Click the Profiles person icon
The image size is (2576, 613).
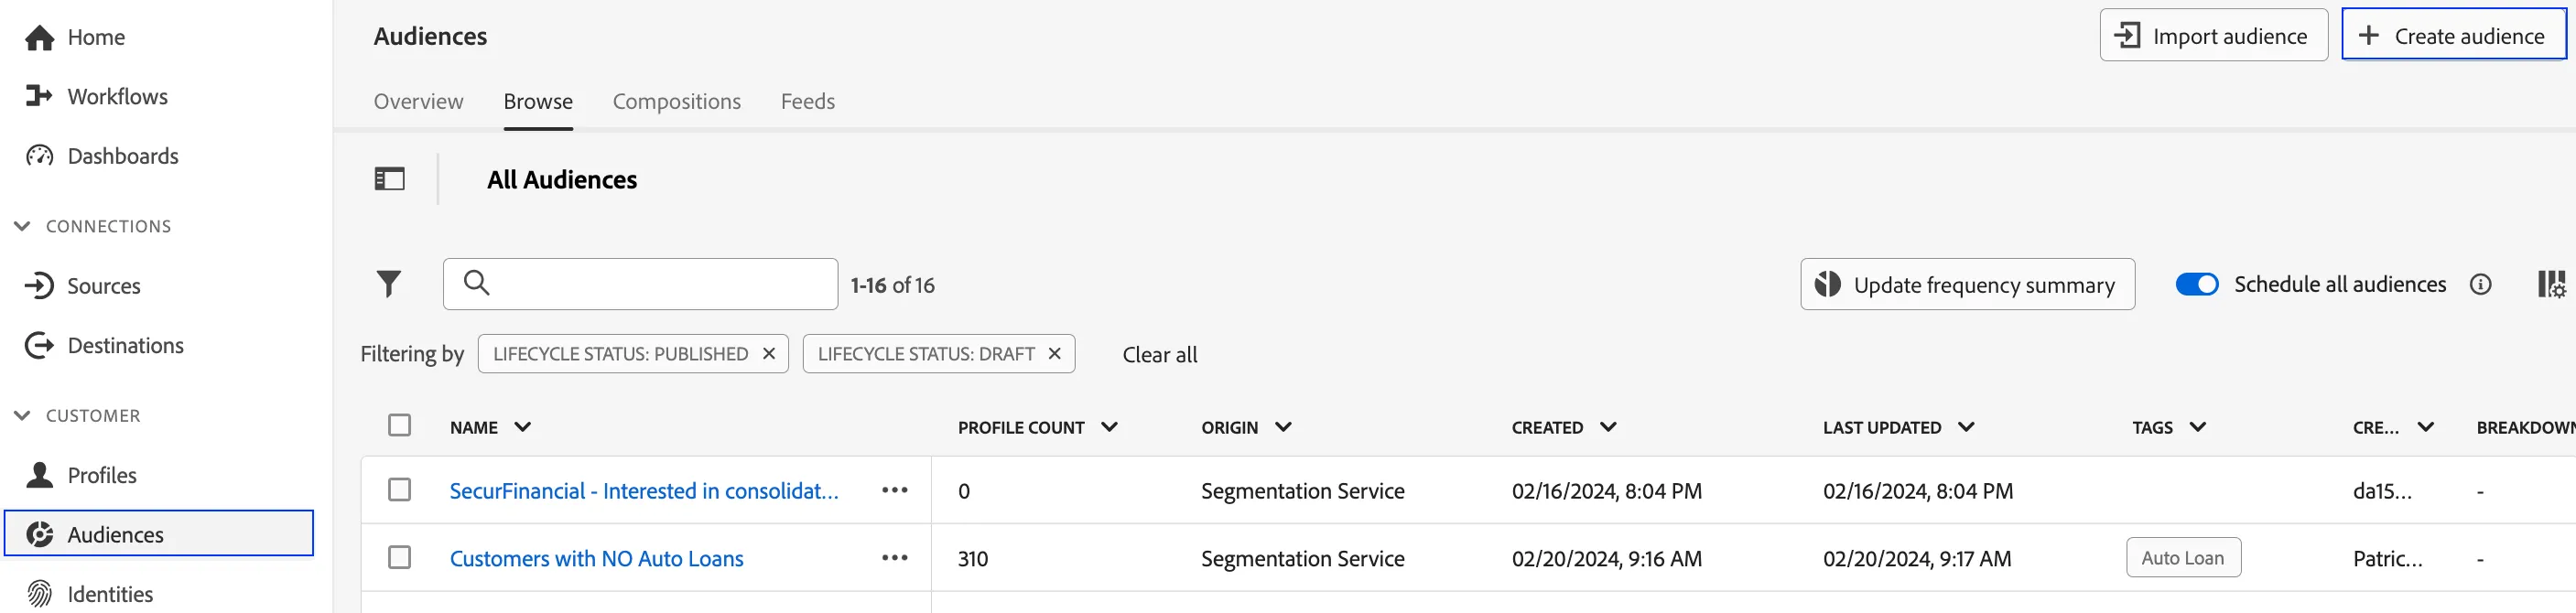point(40,475)
